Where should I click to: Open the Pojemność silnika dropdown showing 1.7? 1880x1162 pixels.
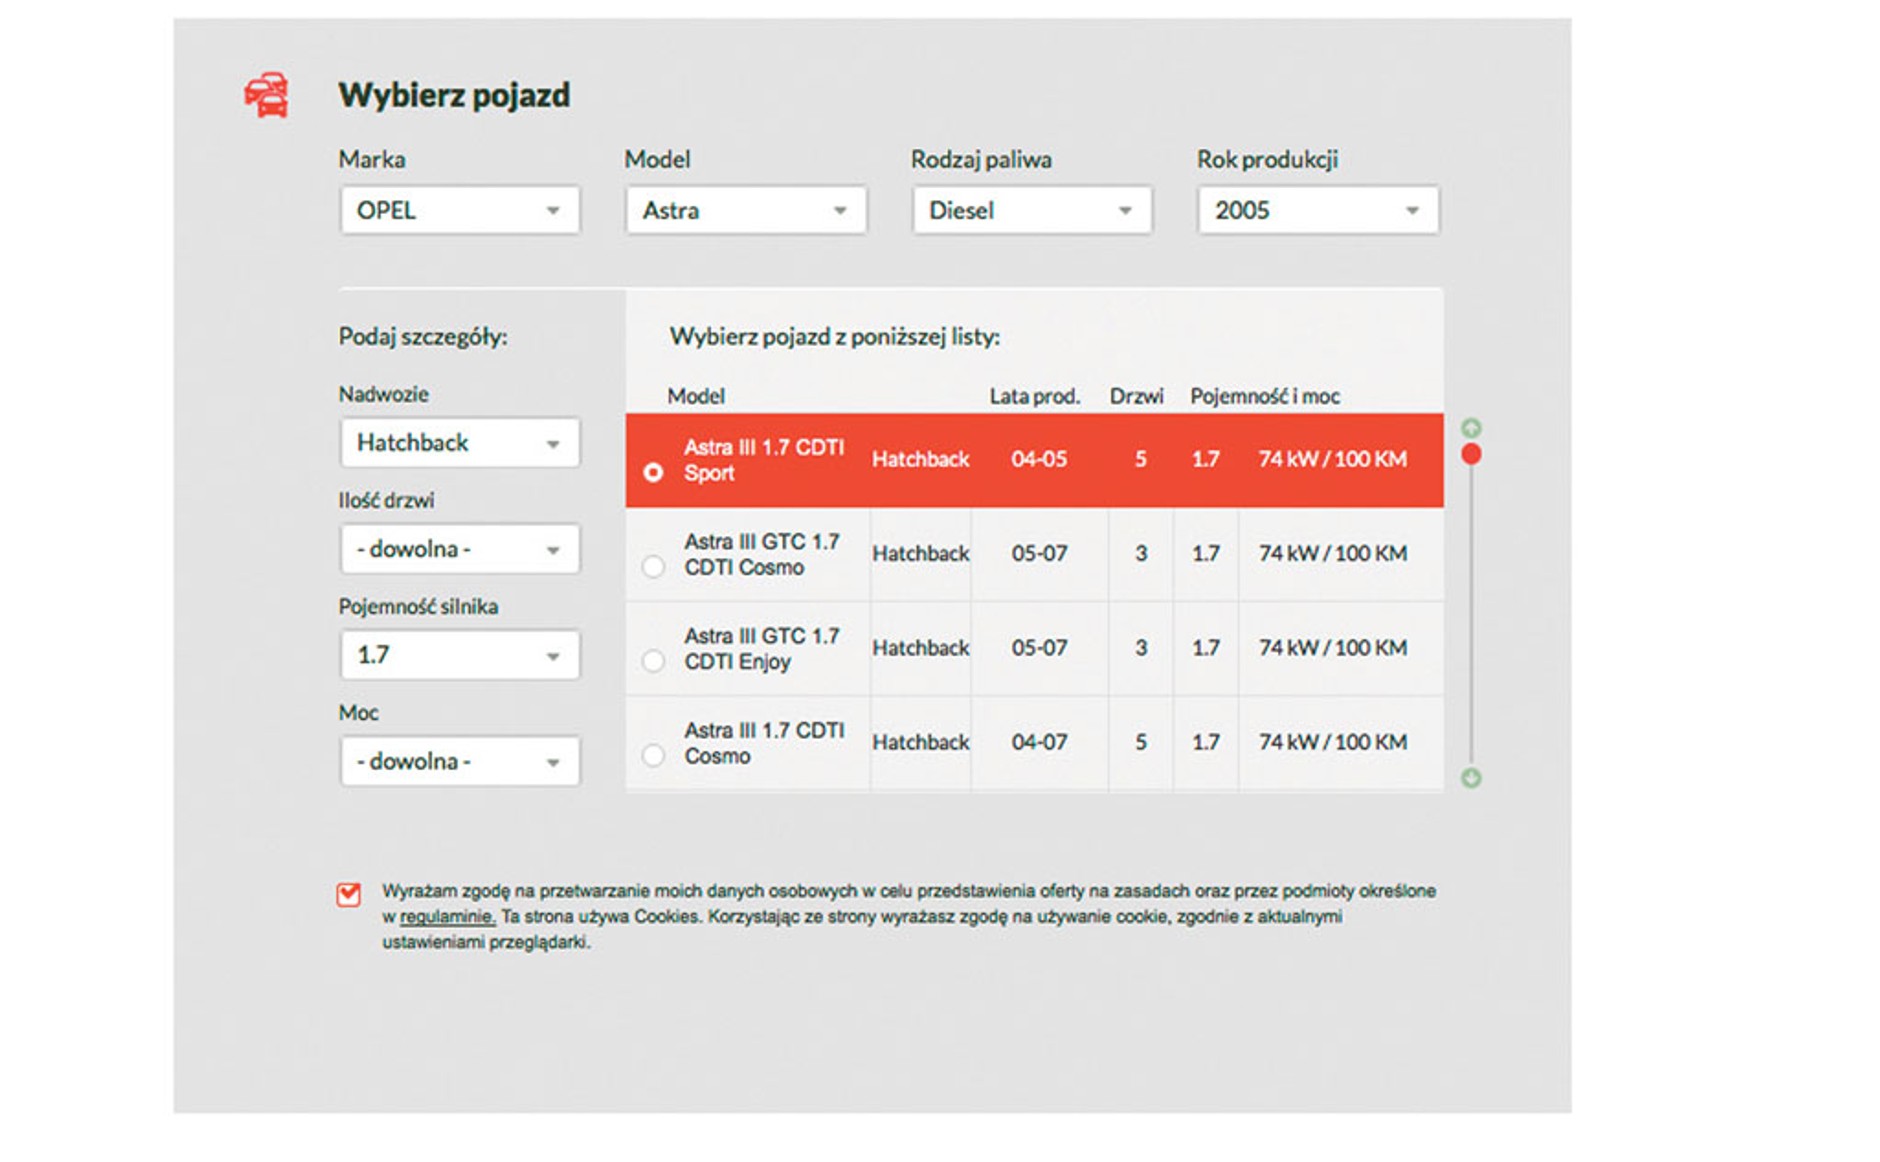tap(459, 655)
